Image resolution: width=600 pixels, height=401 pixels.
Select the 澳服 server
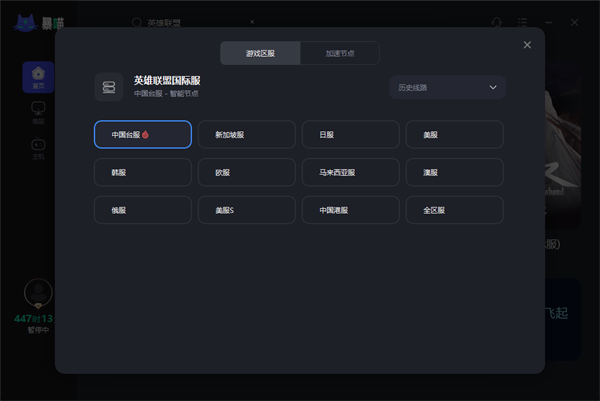[454, 172]
